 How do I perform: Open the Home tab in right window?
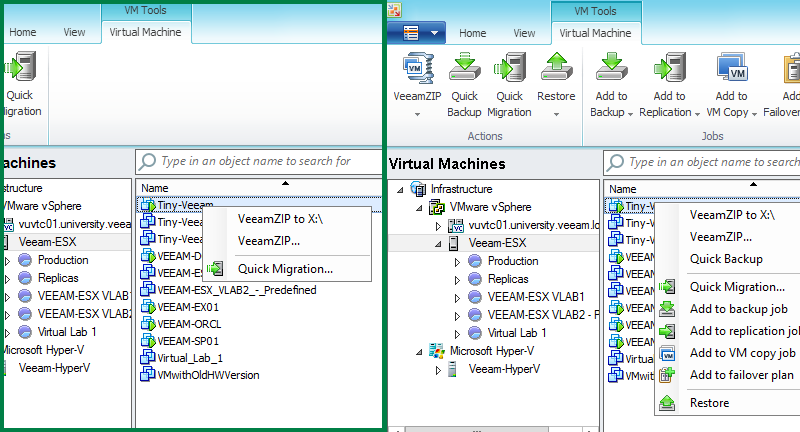[472, 33]
